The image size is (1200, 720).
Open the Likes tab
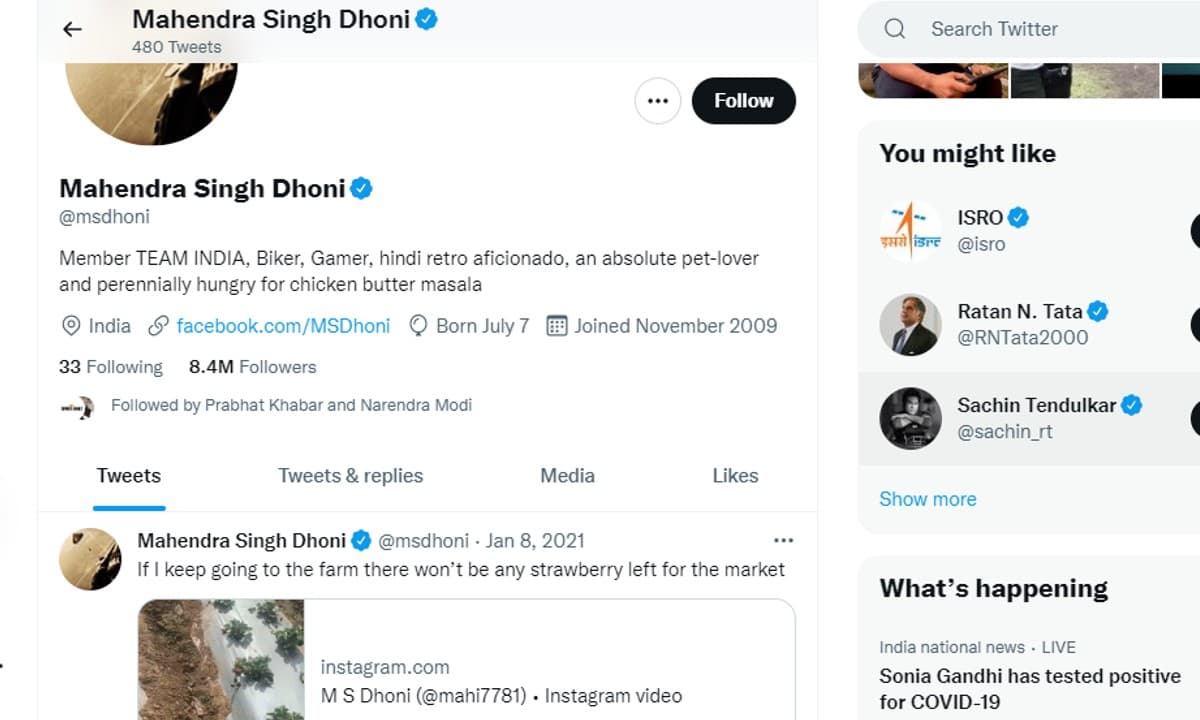pos(735,476)
